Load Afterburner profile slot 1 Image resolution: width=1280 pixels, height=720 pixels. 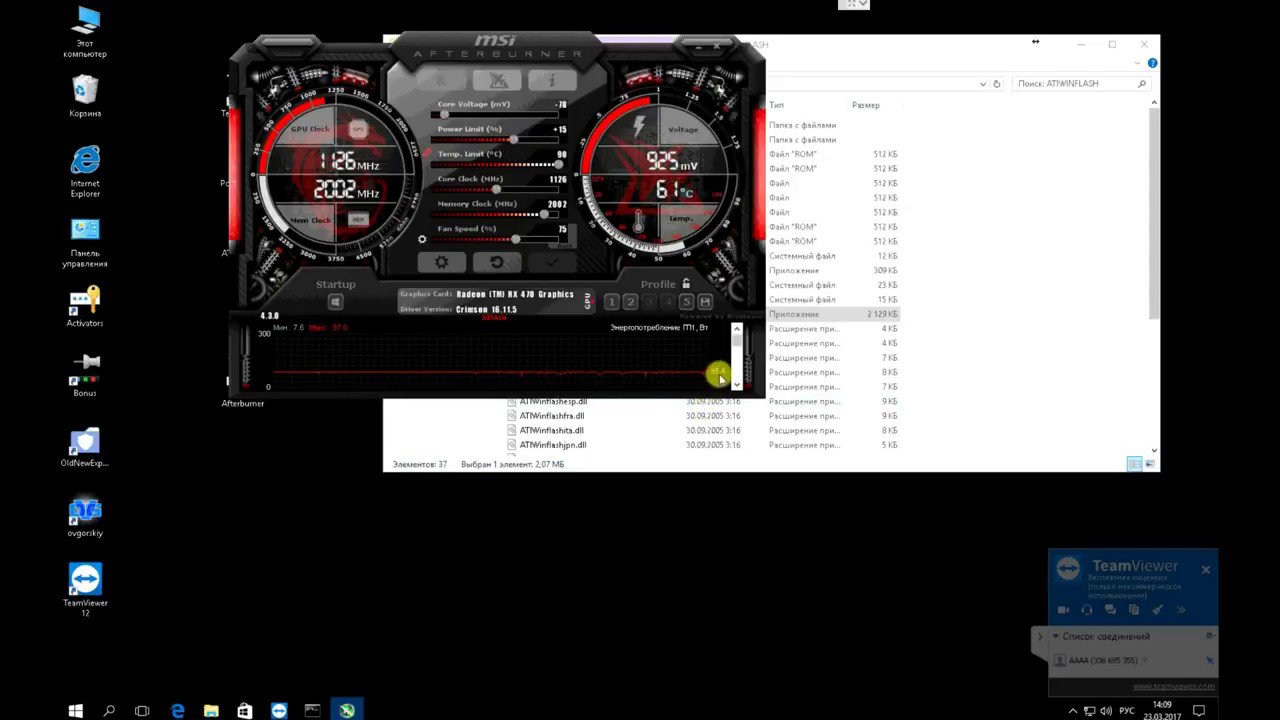(x=612, y=302)
